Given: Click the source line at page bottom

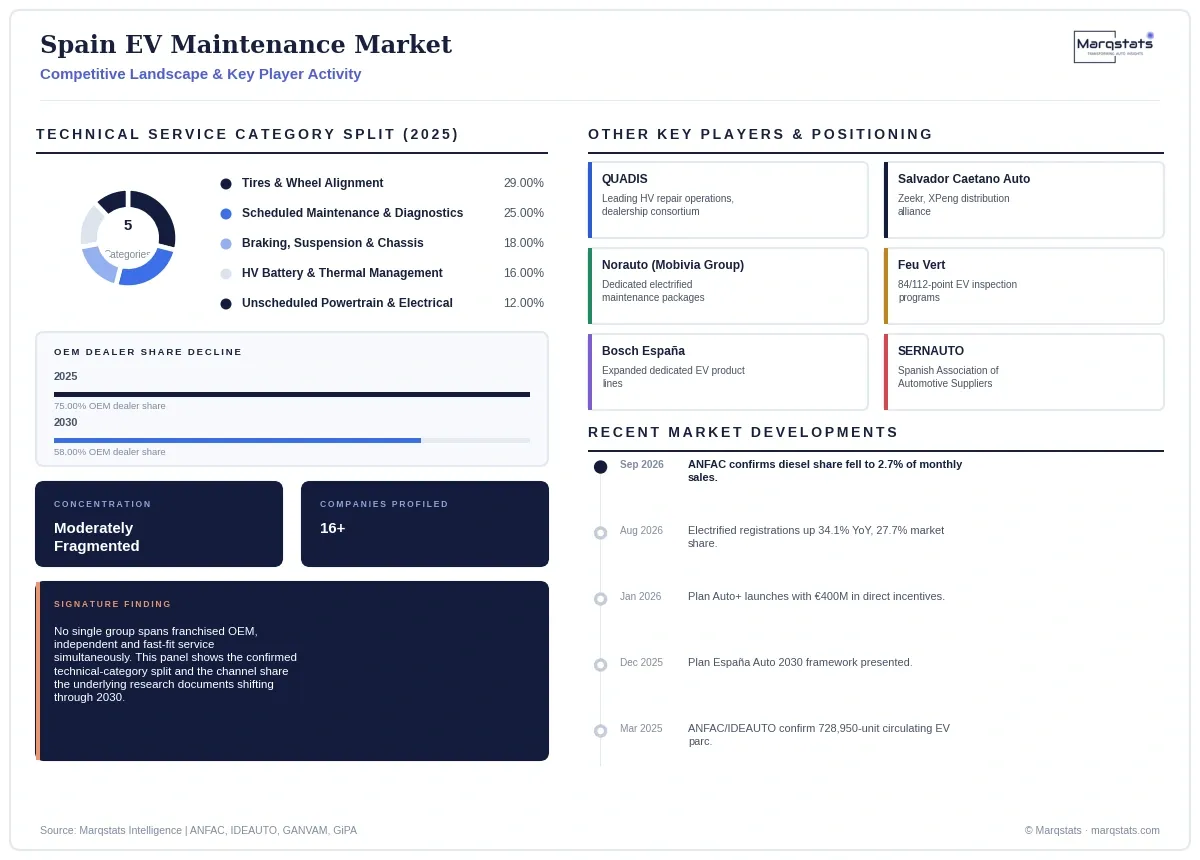Looking at the screenshot, I should coord(198,831).
